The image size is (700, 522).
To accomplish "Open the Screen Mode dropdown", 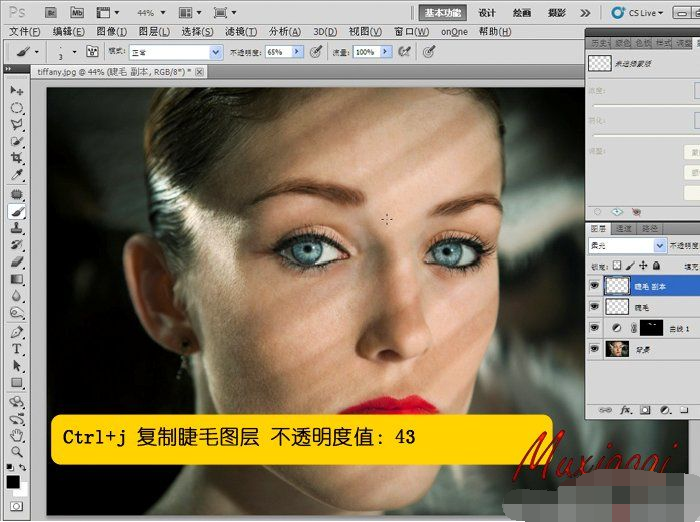I will [x=234, y=13].
